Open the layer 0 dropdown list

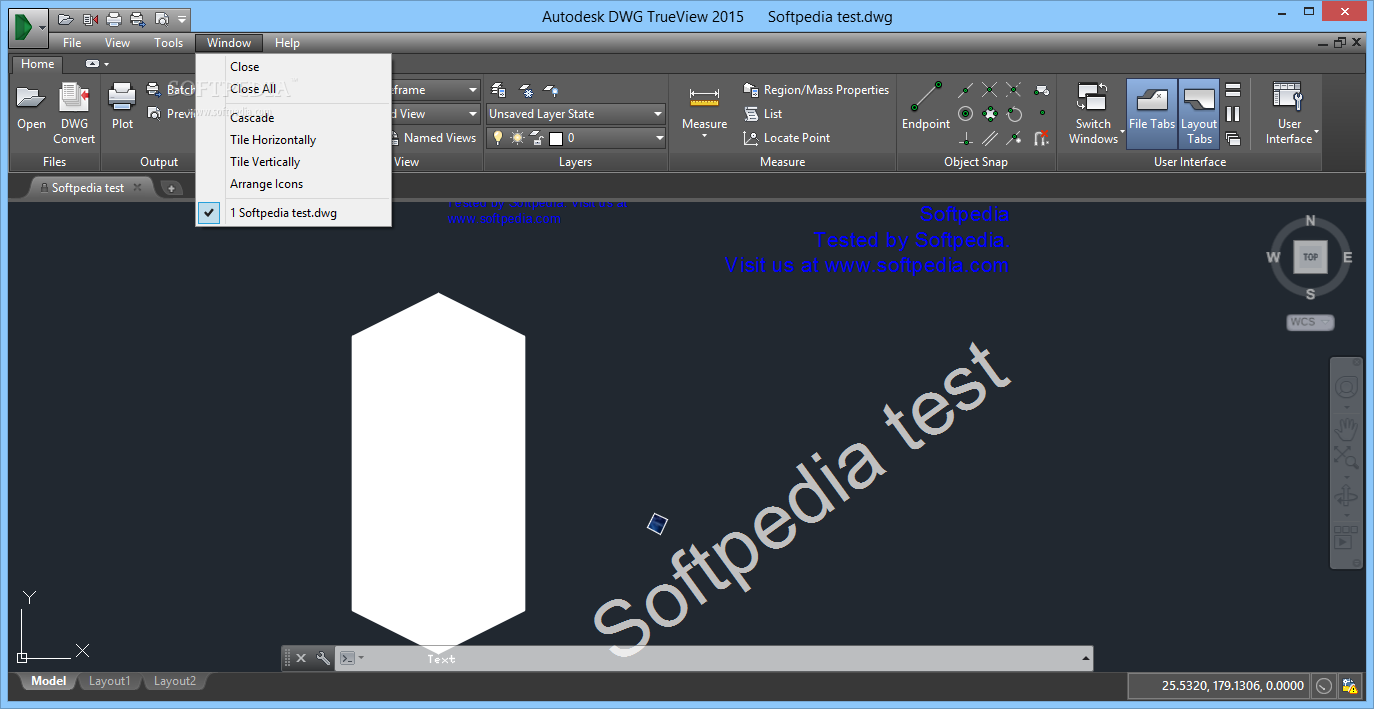(x=575, y=138)
